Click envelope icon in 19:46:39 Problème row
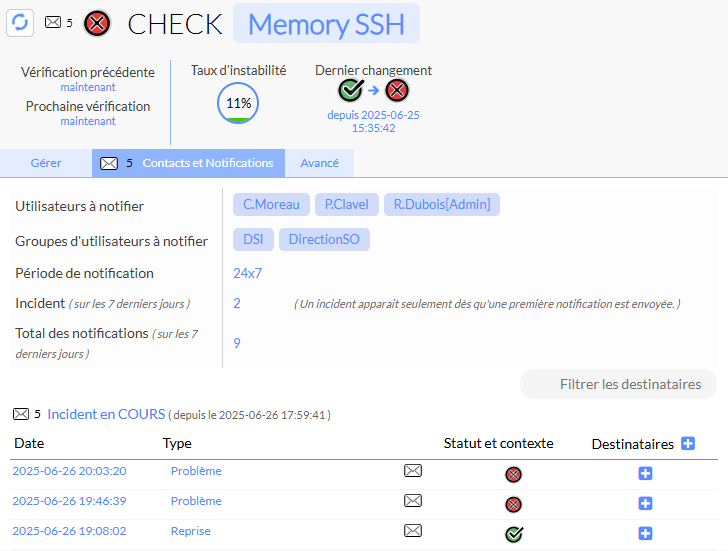Image resolution: width=728 pixels, height=551 pixels. click(413, 502)
